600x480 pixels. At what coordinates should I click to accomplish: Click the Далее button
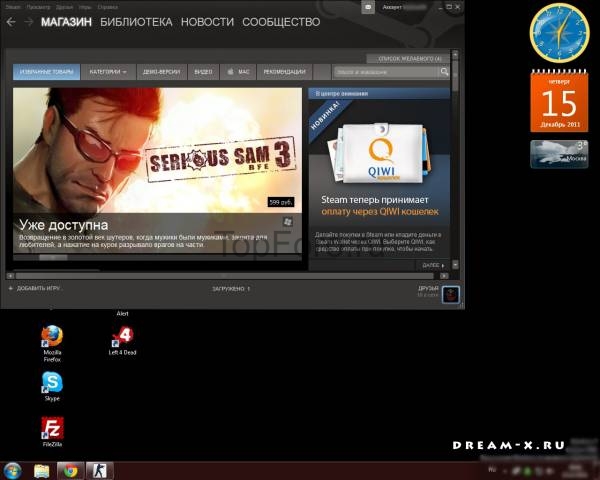coord(433,265)
